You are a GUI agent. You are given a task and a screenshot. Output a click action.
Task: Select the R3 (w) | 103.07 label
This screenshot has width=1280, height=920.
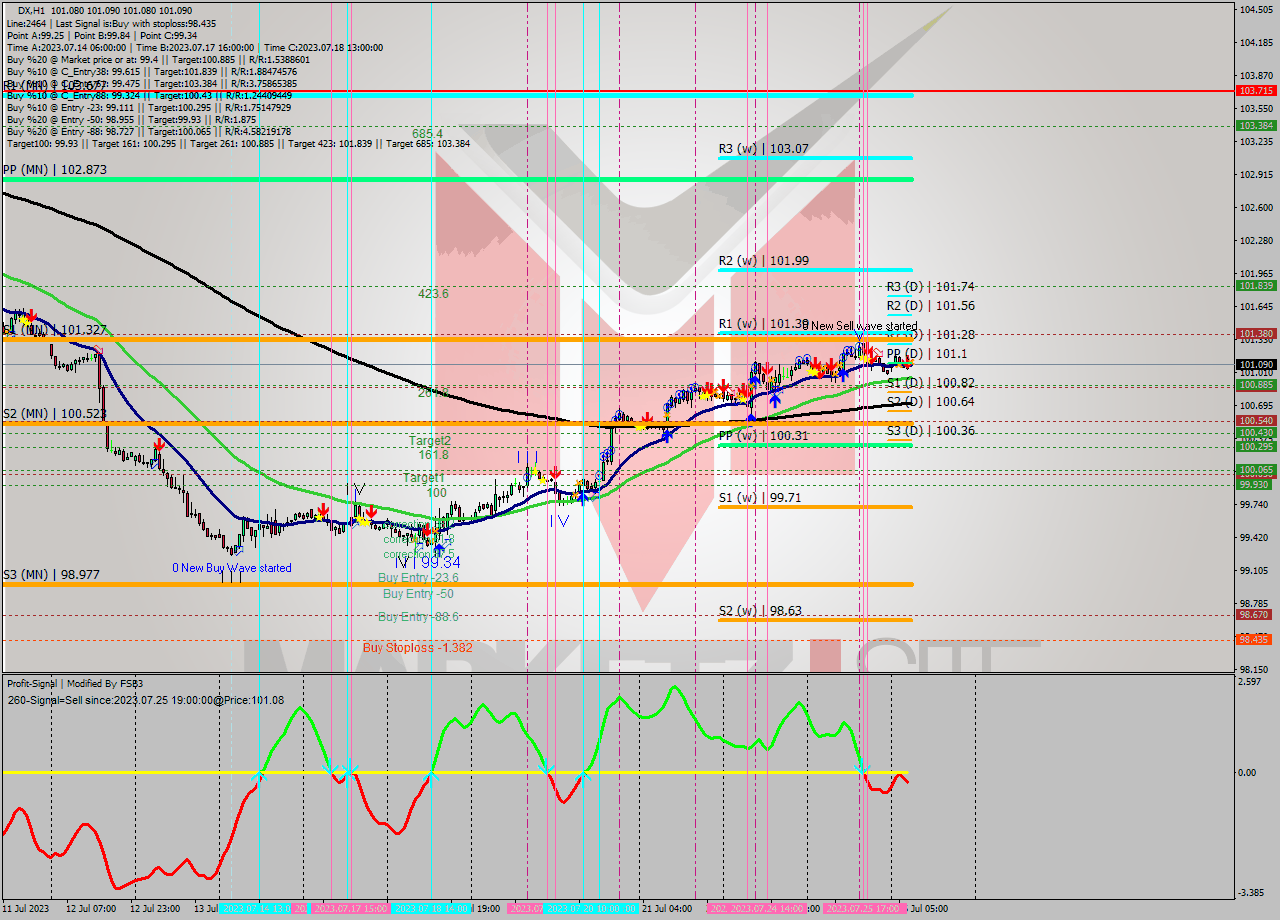tap(763, 149)
